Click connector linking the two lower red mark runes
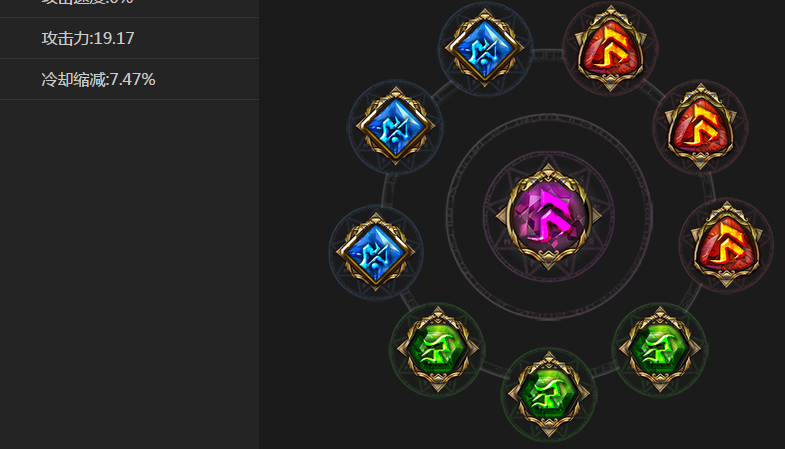Viewport: 785px width, 449px height. tap(709, 187)
